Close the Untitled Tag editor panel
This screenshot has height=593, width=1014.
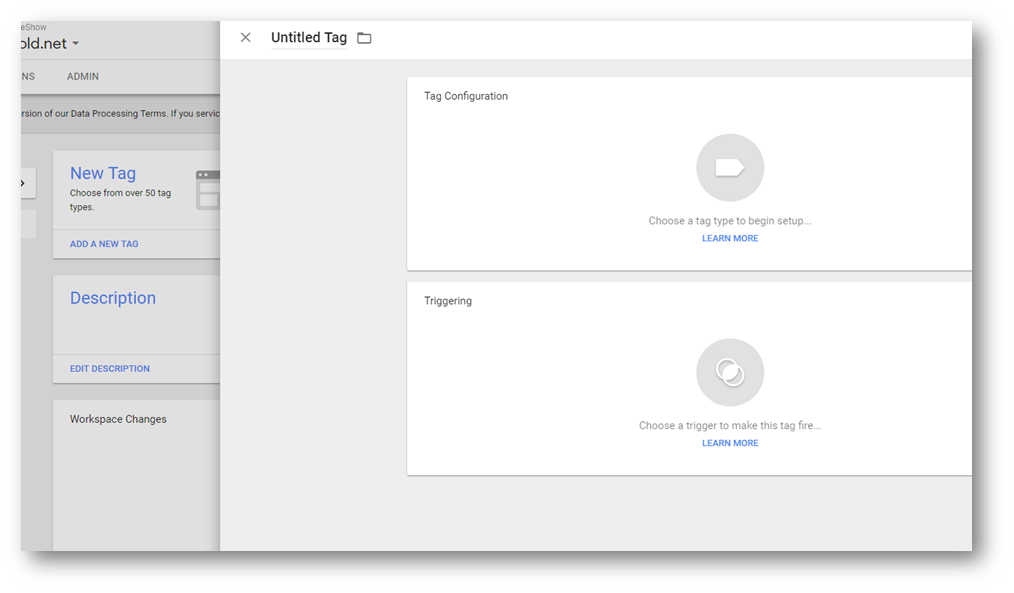coord(246,38)
